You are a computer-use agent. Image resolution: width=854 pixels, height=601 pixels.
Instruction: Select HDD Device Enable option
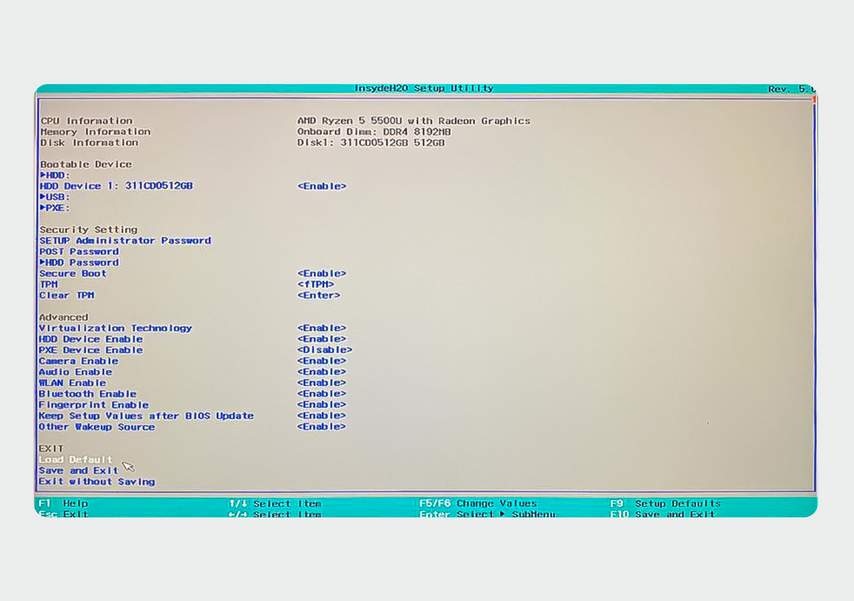91,339
